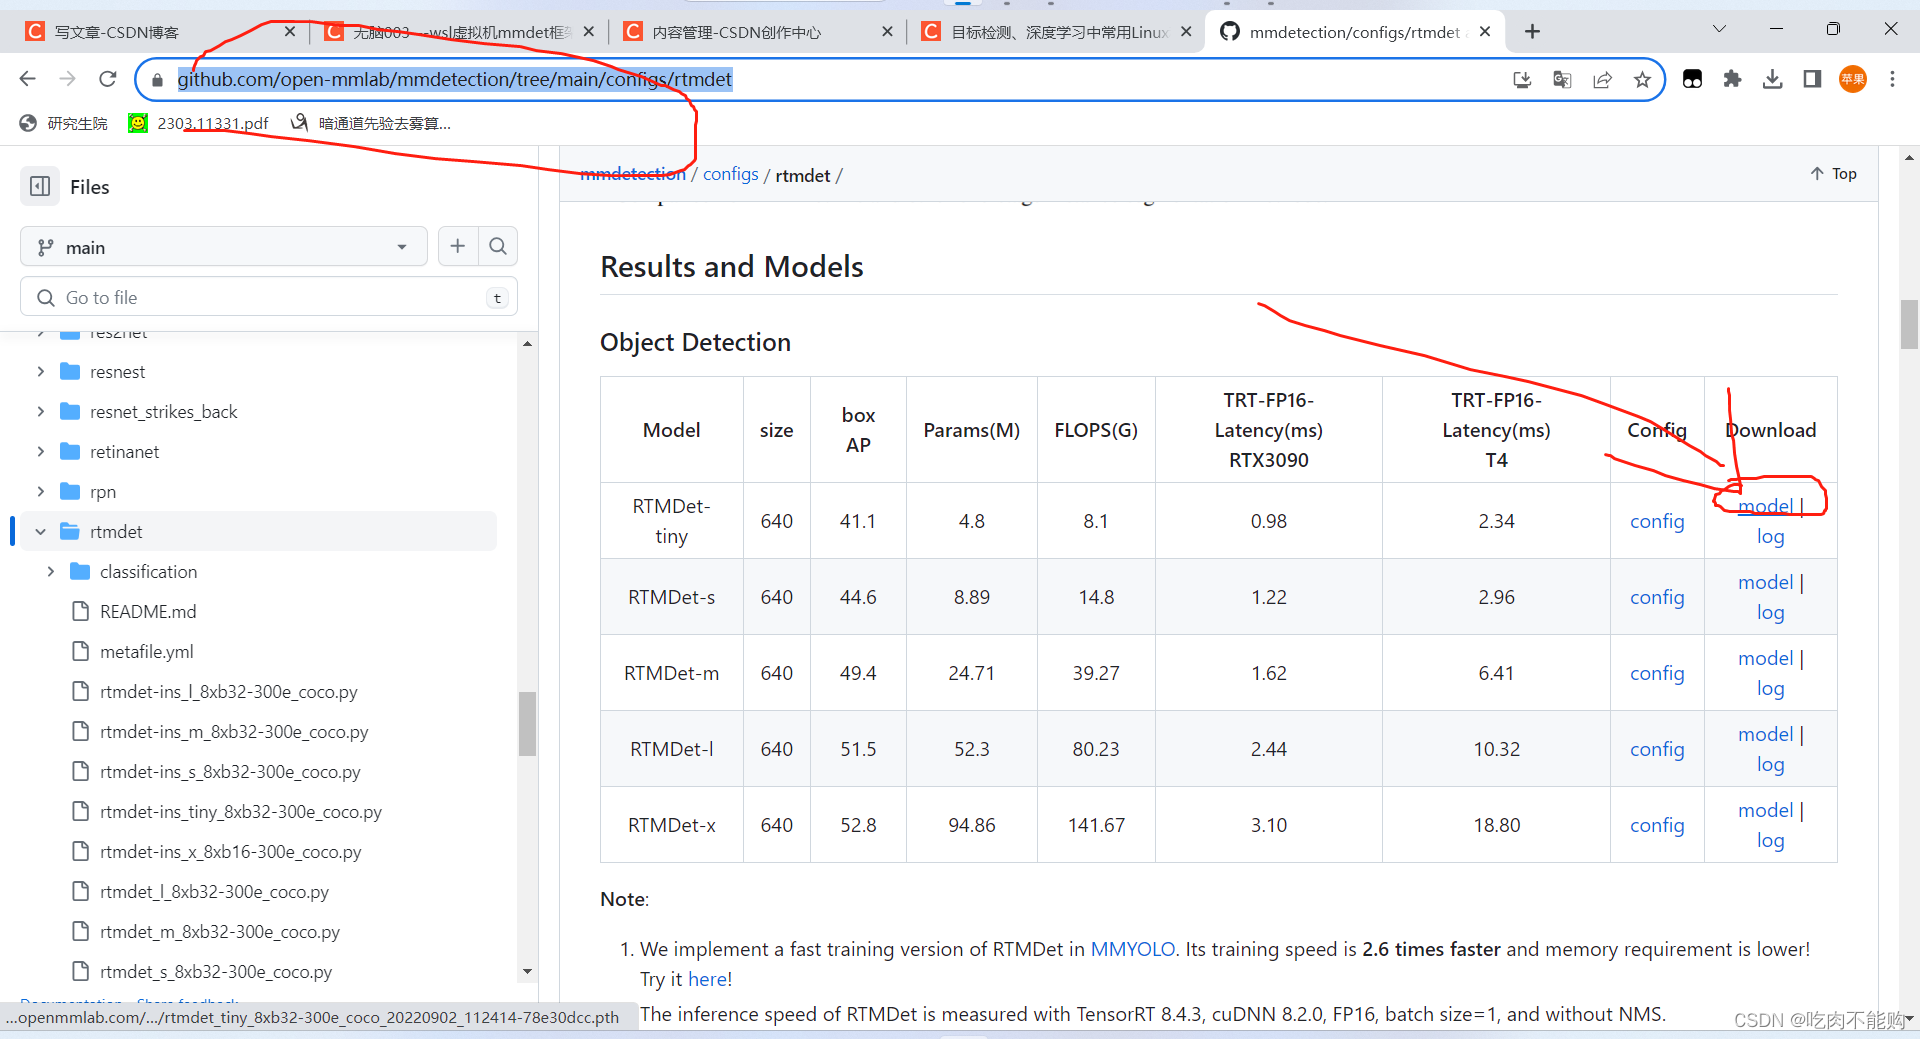Click the box AP value 41.1

click(x=858, y=521)
